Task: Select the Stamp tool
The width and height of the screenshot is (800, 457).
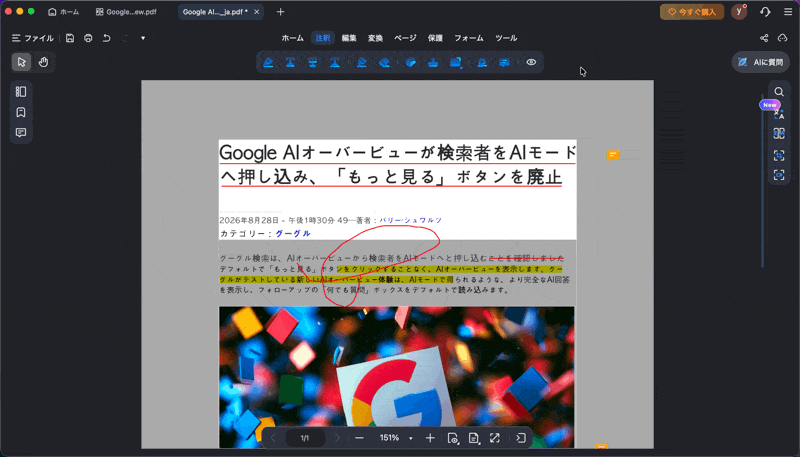Action: pos(433,62)
